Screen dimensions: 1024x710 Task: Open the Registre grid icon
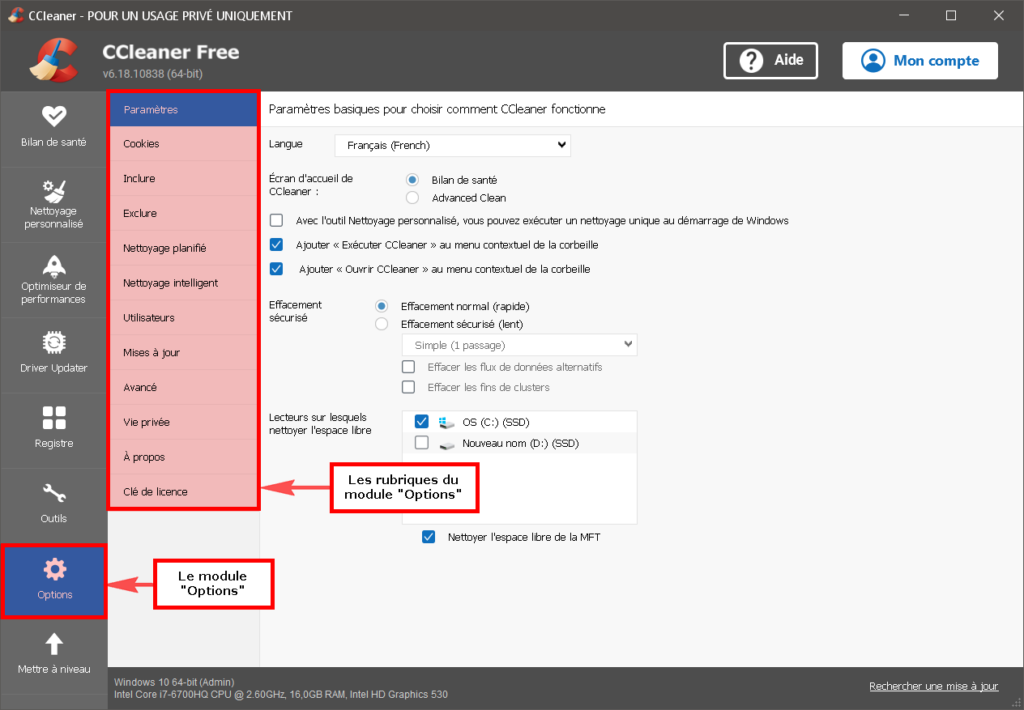point(54,418)
